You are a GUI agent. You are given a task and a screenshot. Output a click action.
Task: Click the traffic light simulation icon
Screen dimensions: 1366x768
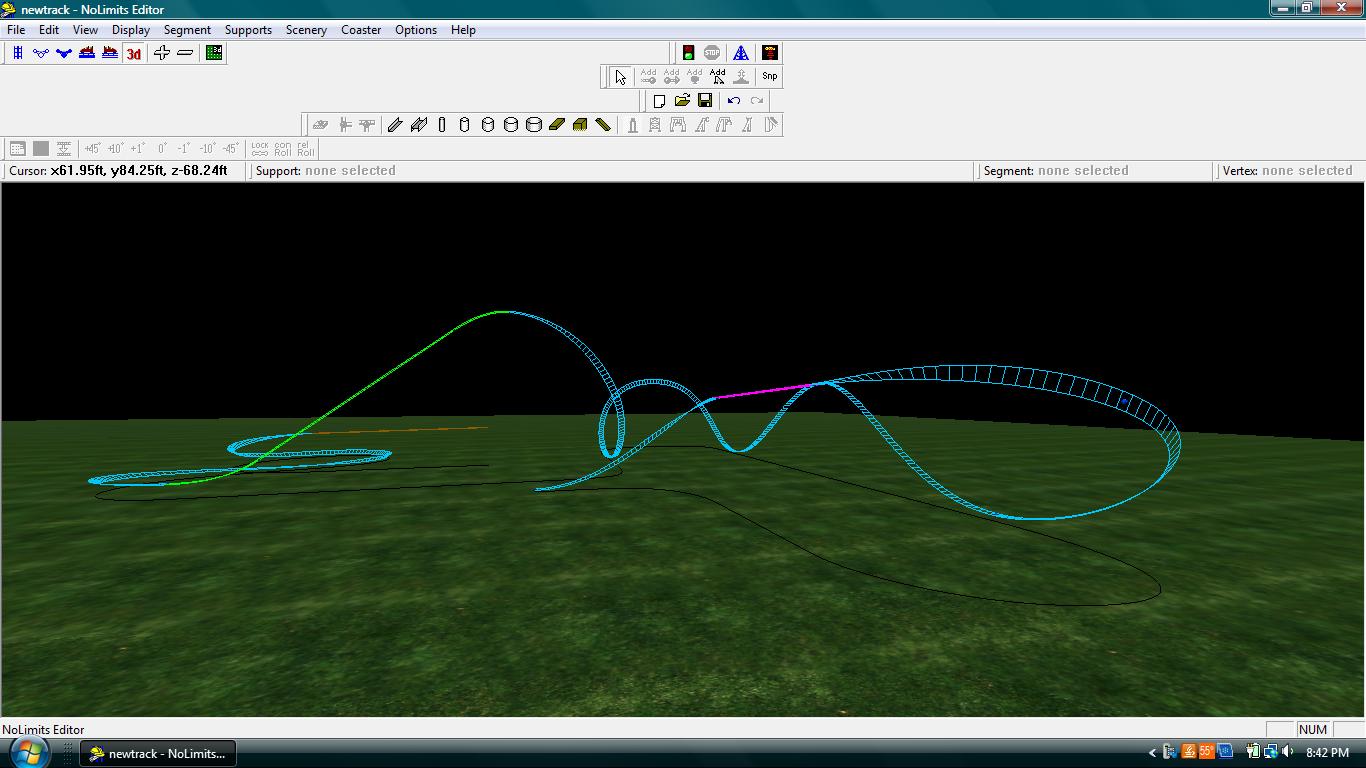(688, 53)
